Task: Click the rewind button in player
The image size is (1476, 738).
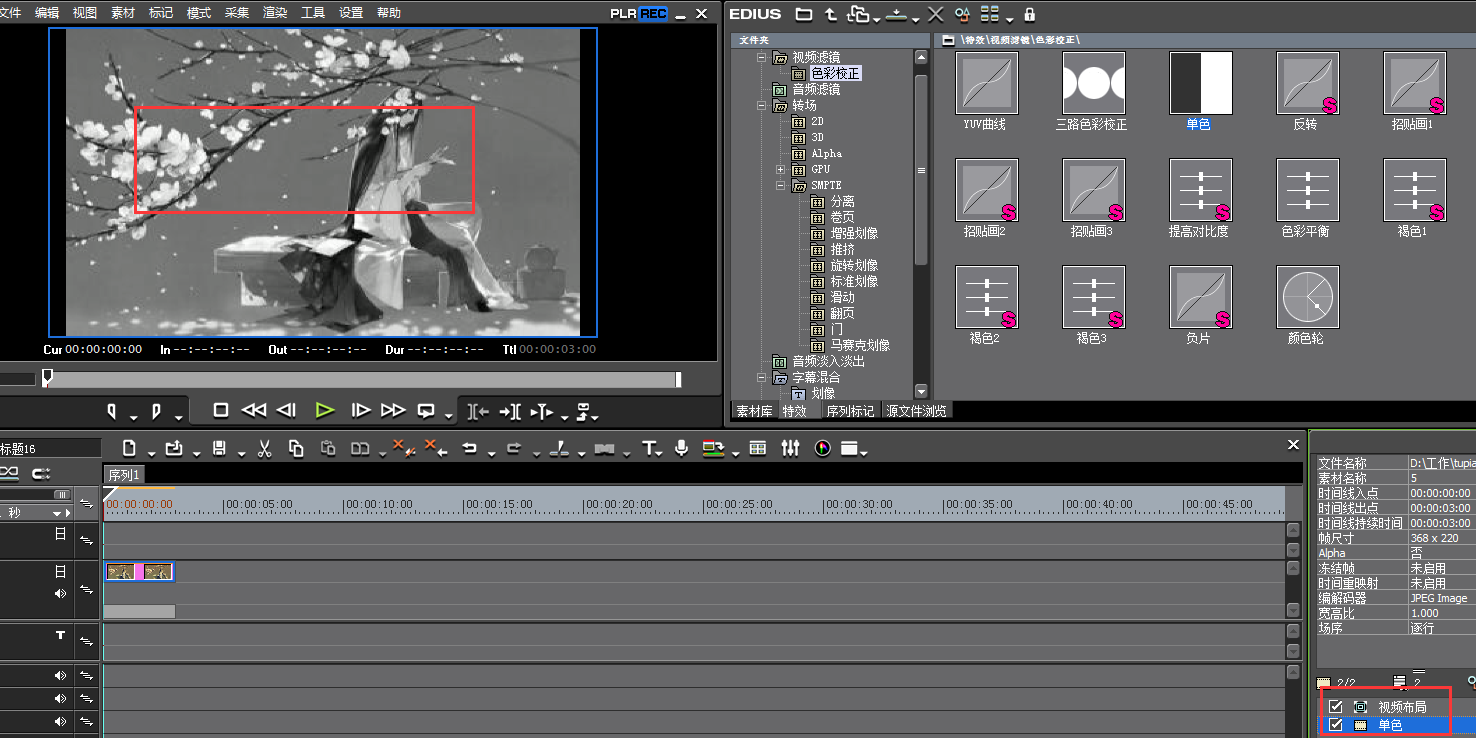Action: 254,410
